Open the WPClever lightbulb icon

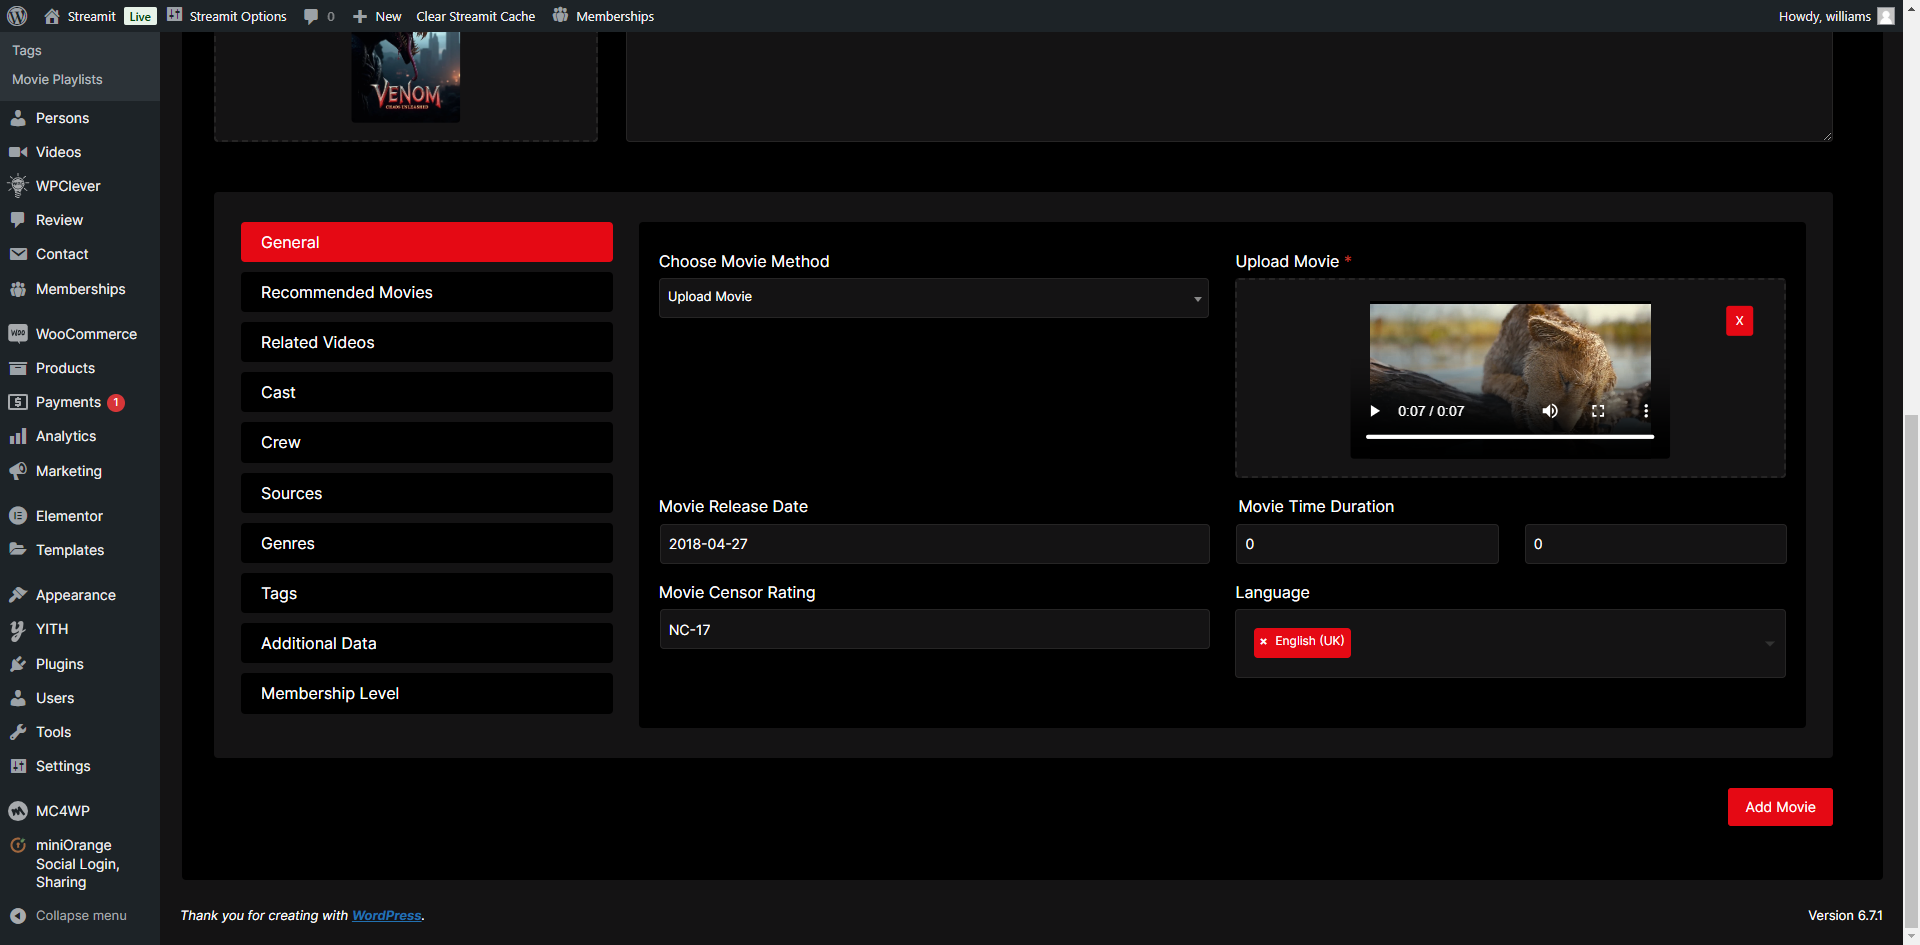pyautogui.click(x=18, y=186)
